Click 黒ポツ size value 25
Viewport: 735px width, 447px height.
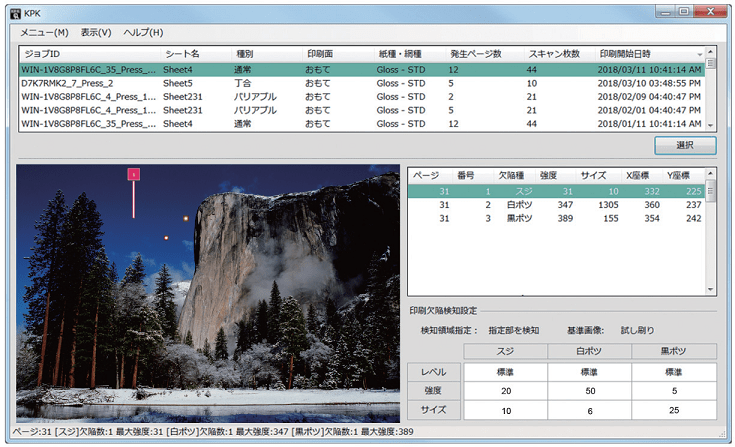point(674,410)
